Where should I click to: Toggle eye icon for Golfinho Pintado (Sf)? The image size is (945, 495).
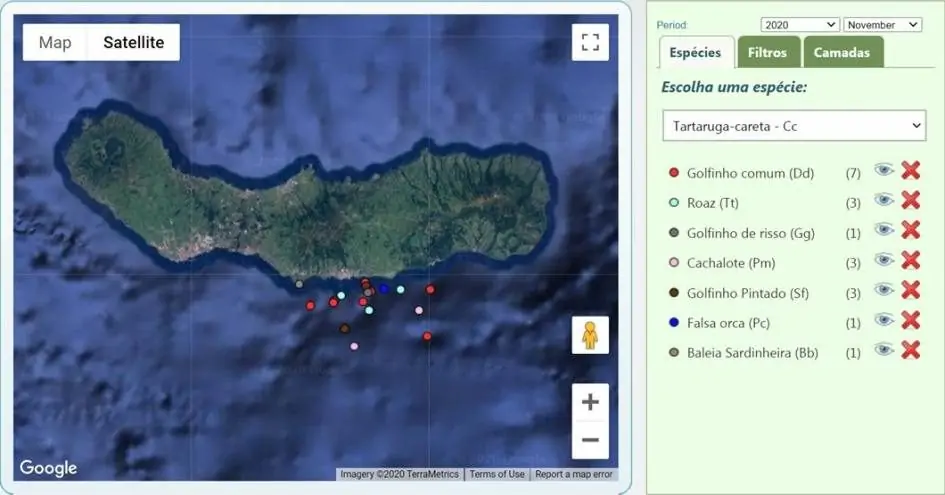(883, 291)
